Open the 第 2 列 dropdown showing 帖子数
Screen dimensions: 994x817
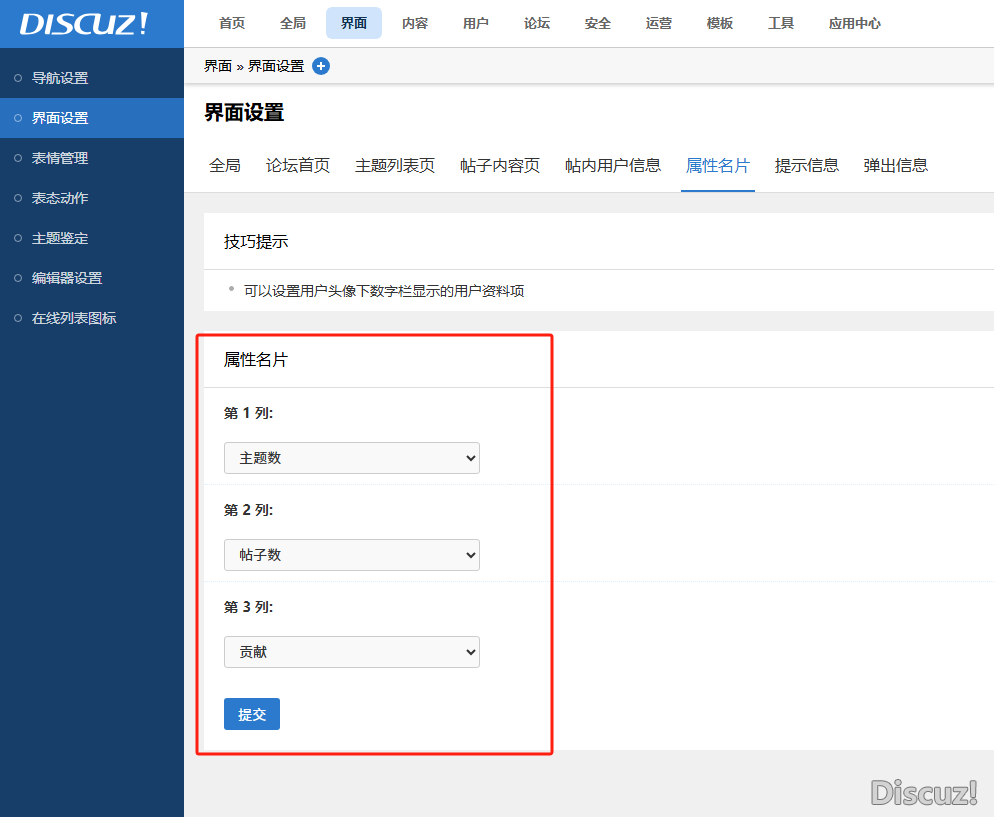point(351,555)
